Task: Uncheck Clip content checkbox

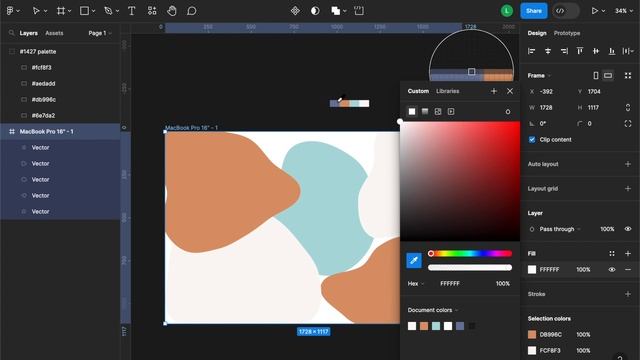Action: [x=532, y=140]
